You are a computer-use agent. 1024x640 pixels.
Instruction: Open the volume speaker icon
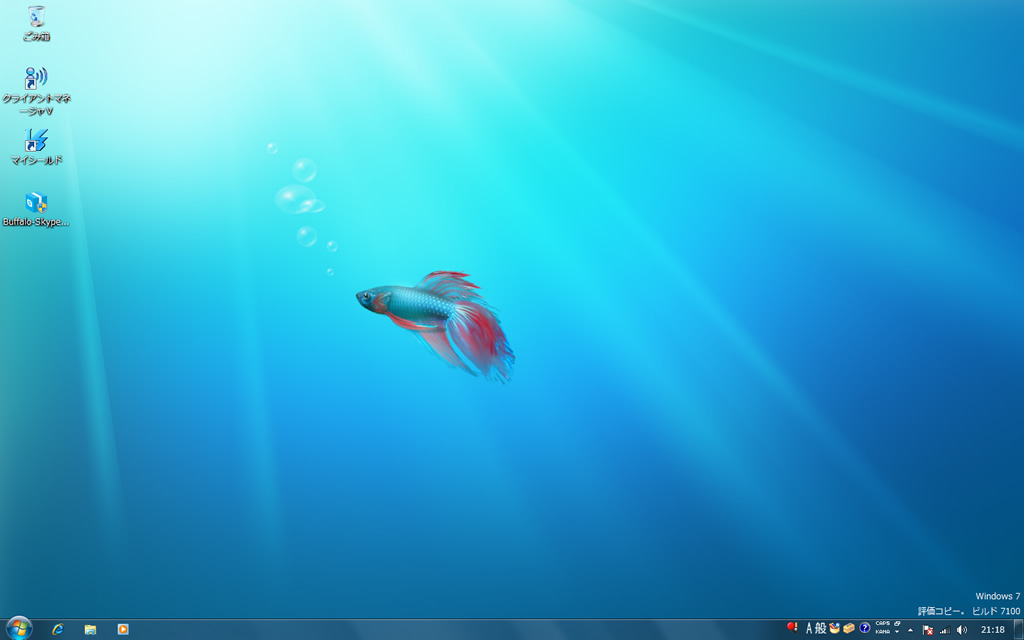tap(961, 630)
